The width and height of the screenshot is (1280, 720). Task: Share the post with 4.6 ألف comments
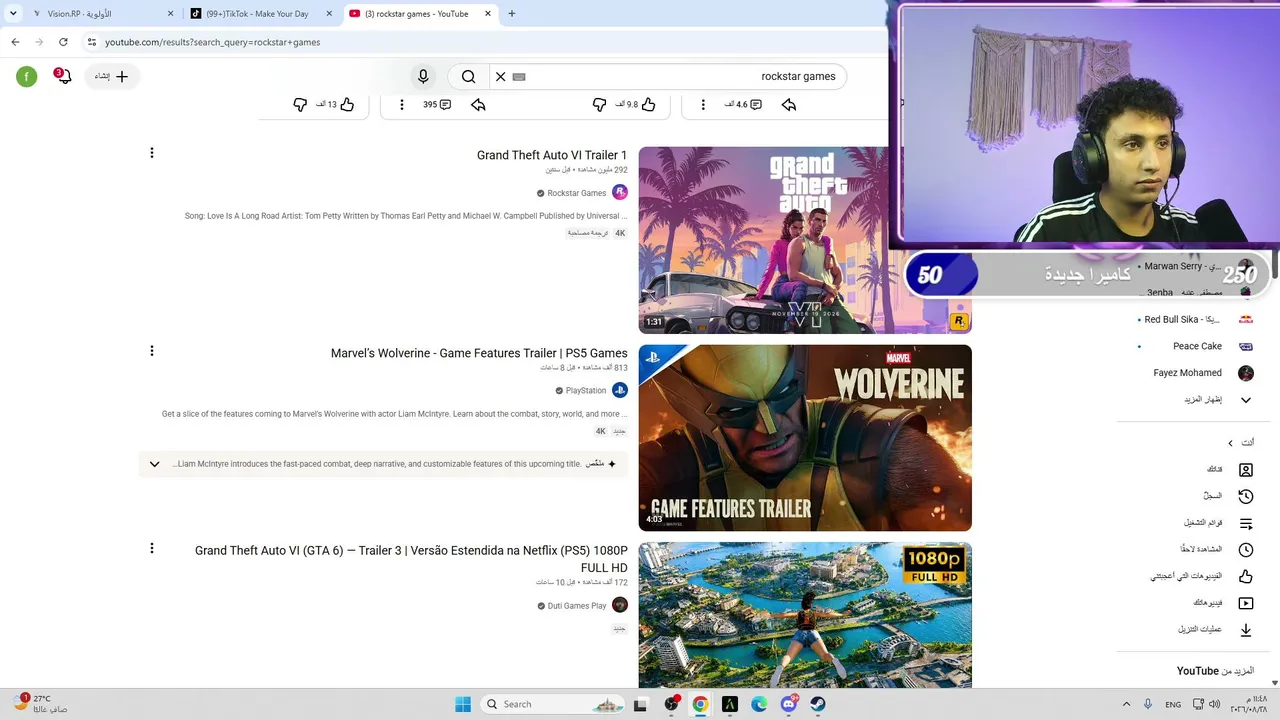789,104
